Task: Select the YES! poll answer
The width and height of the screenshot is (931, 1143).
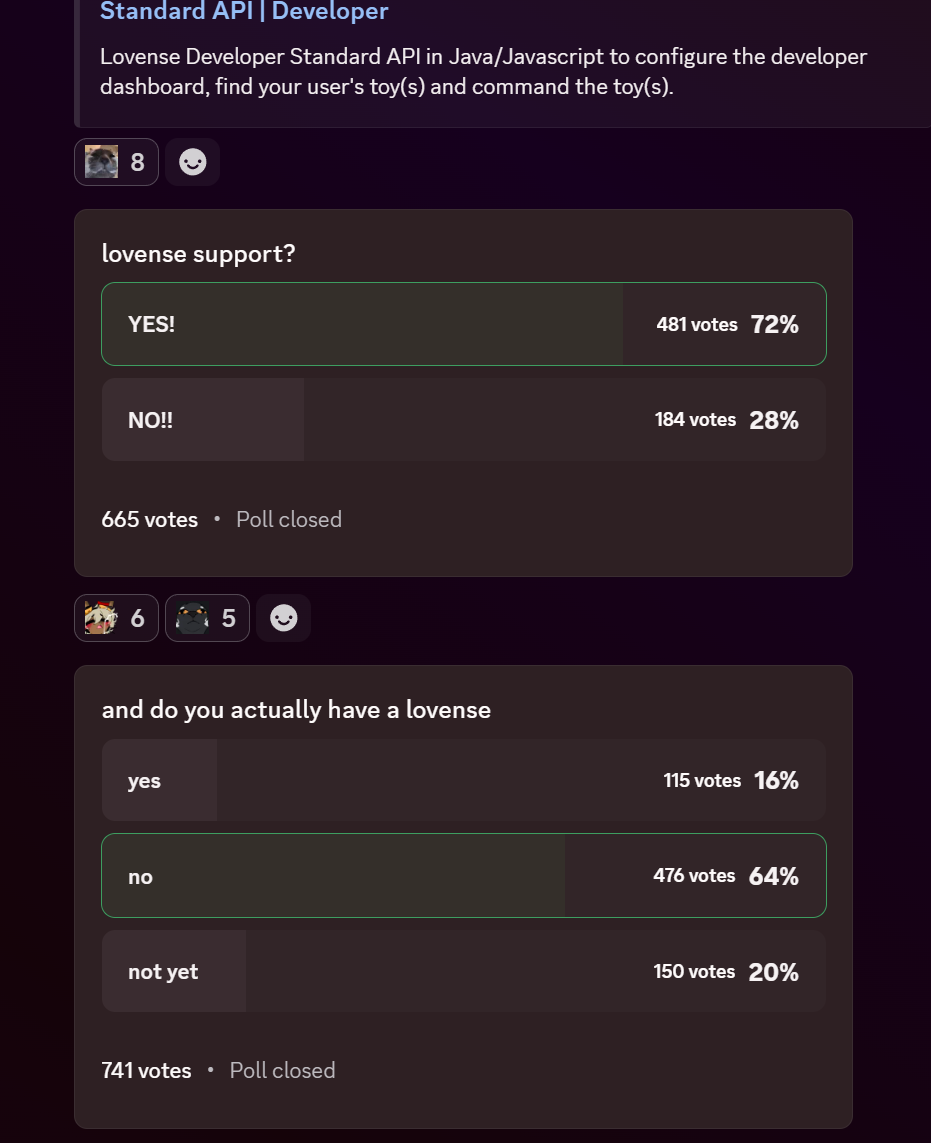Action: coord(362,324)
